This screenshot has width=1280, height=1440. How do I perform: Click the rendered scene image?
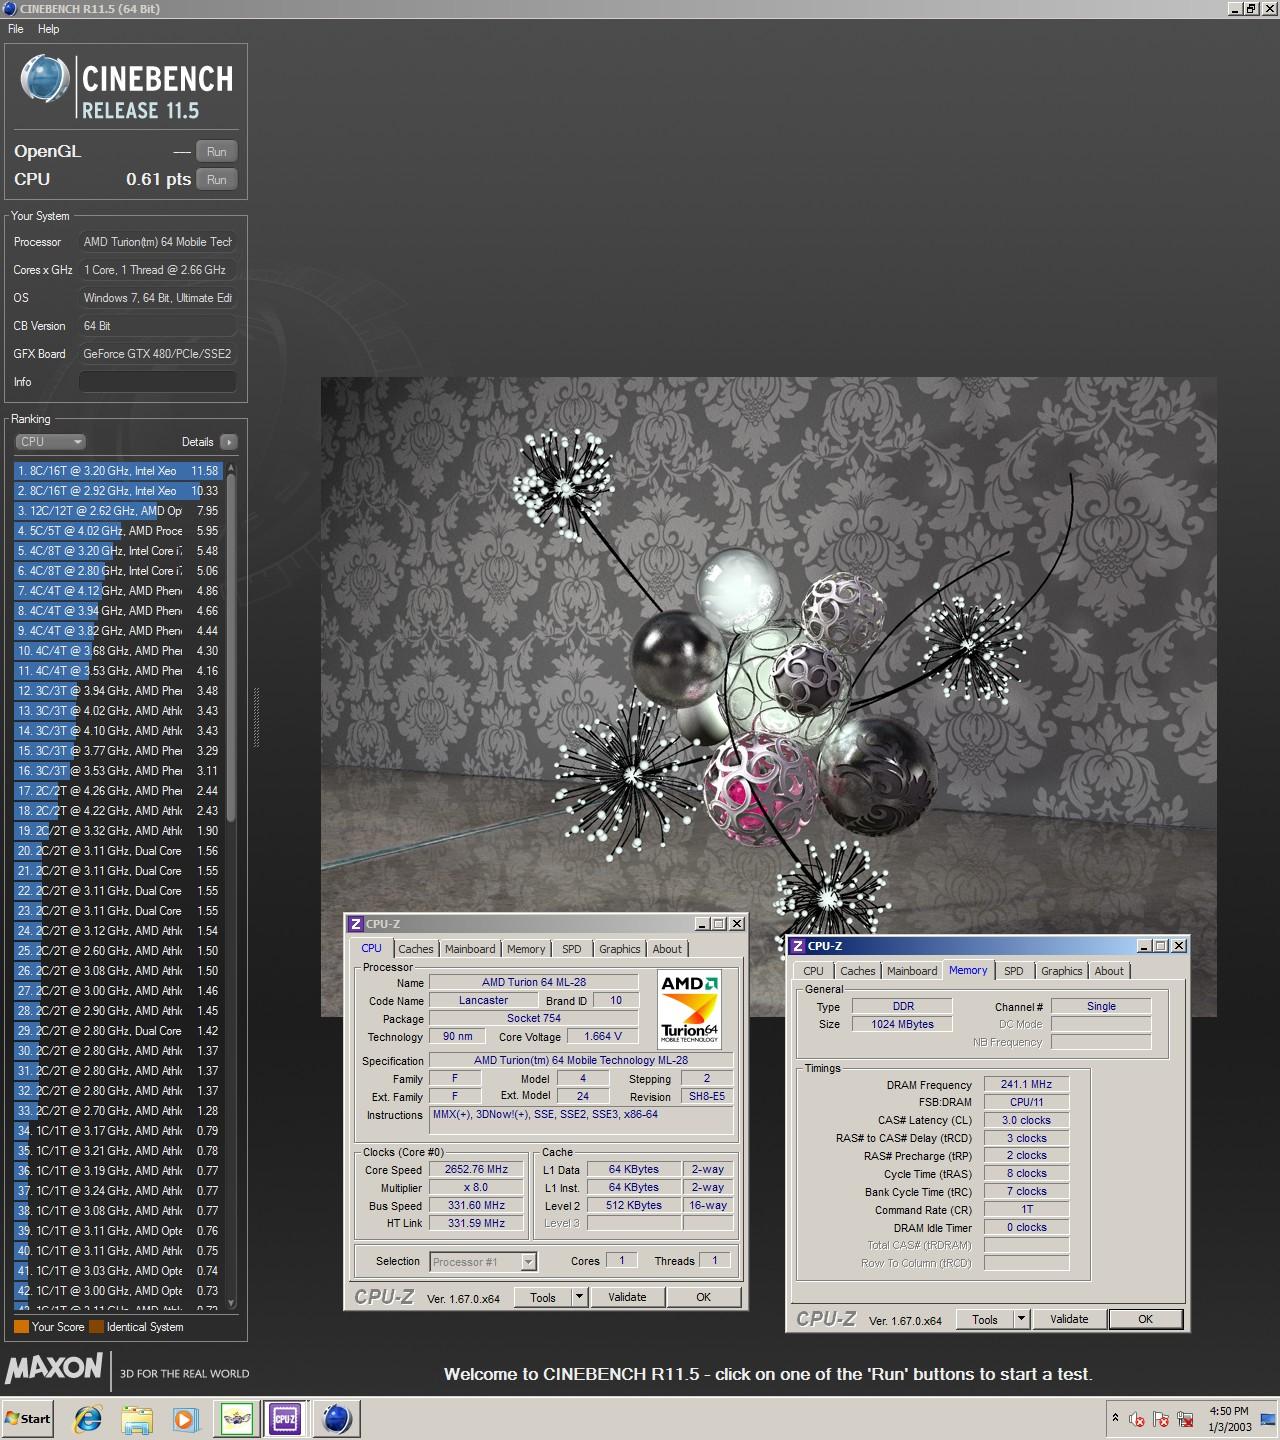768,697
